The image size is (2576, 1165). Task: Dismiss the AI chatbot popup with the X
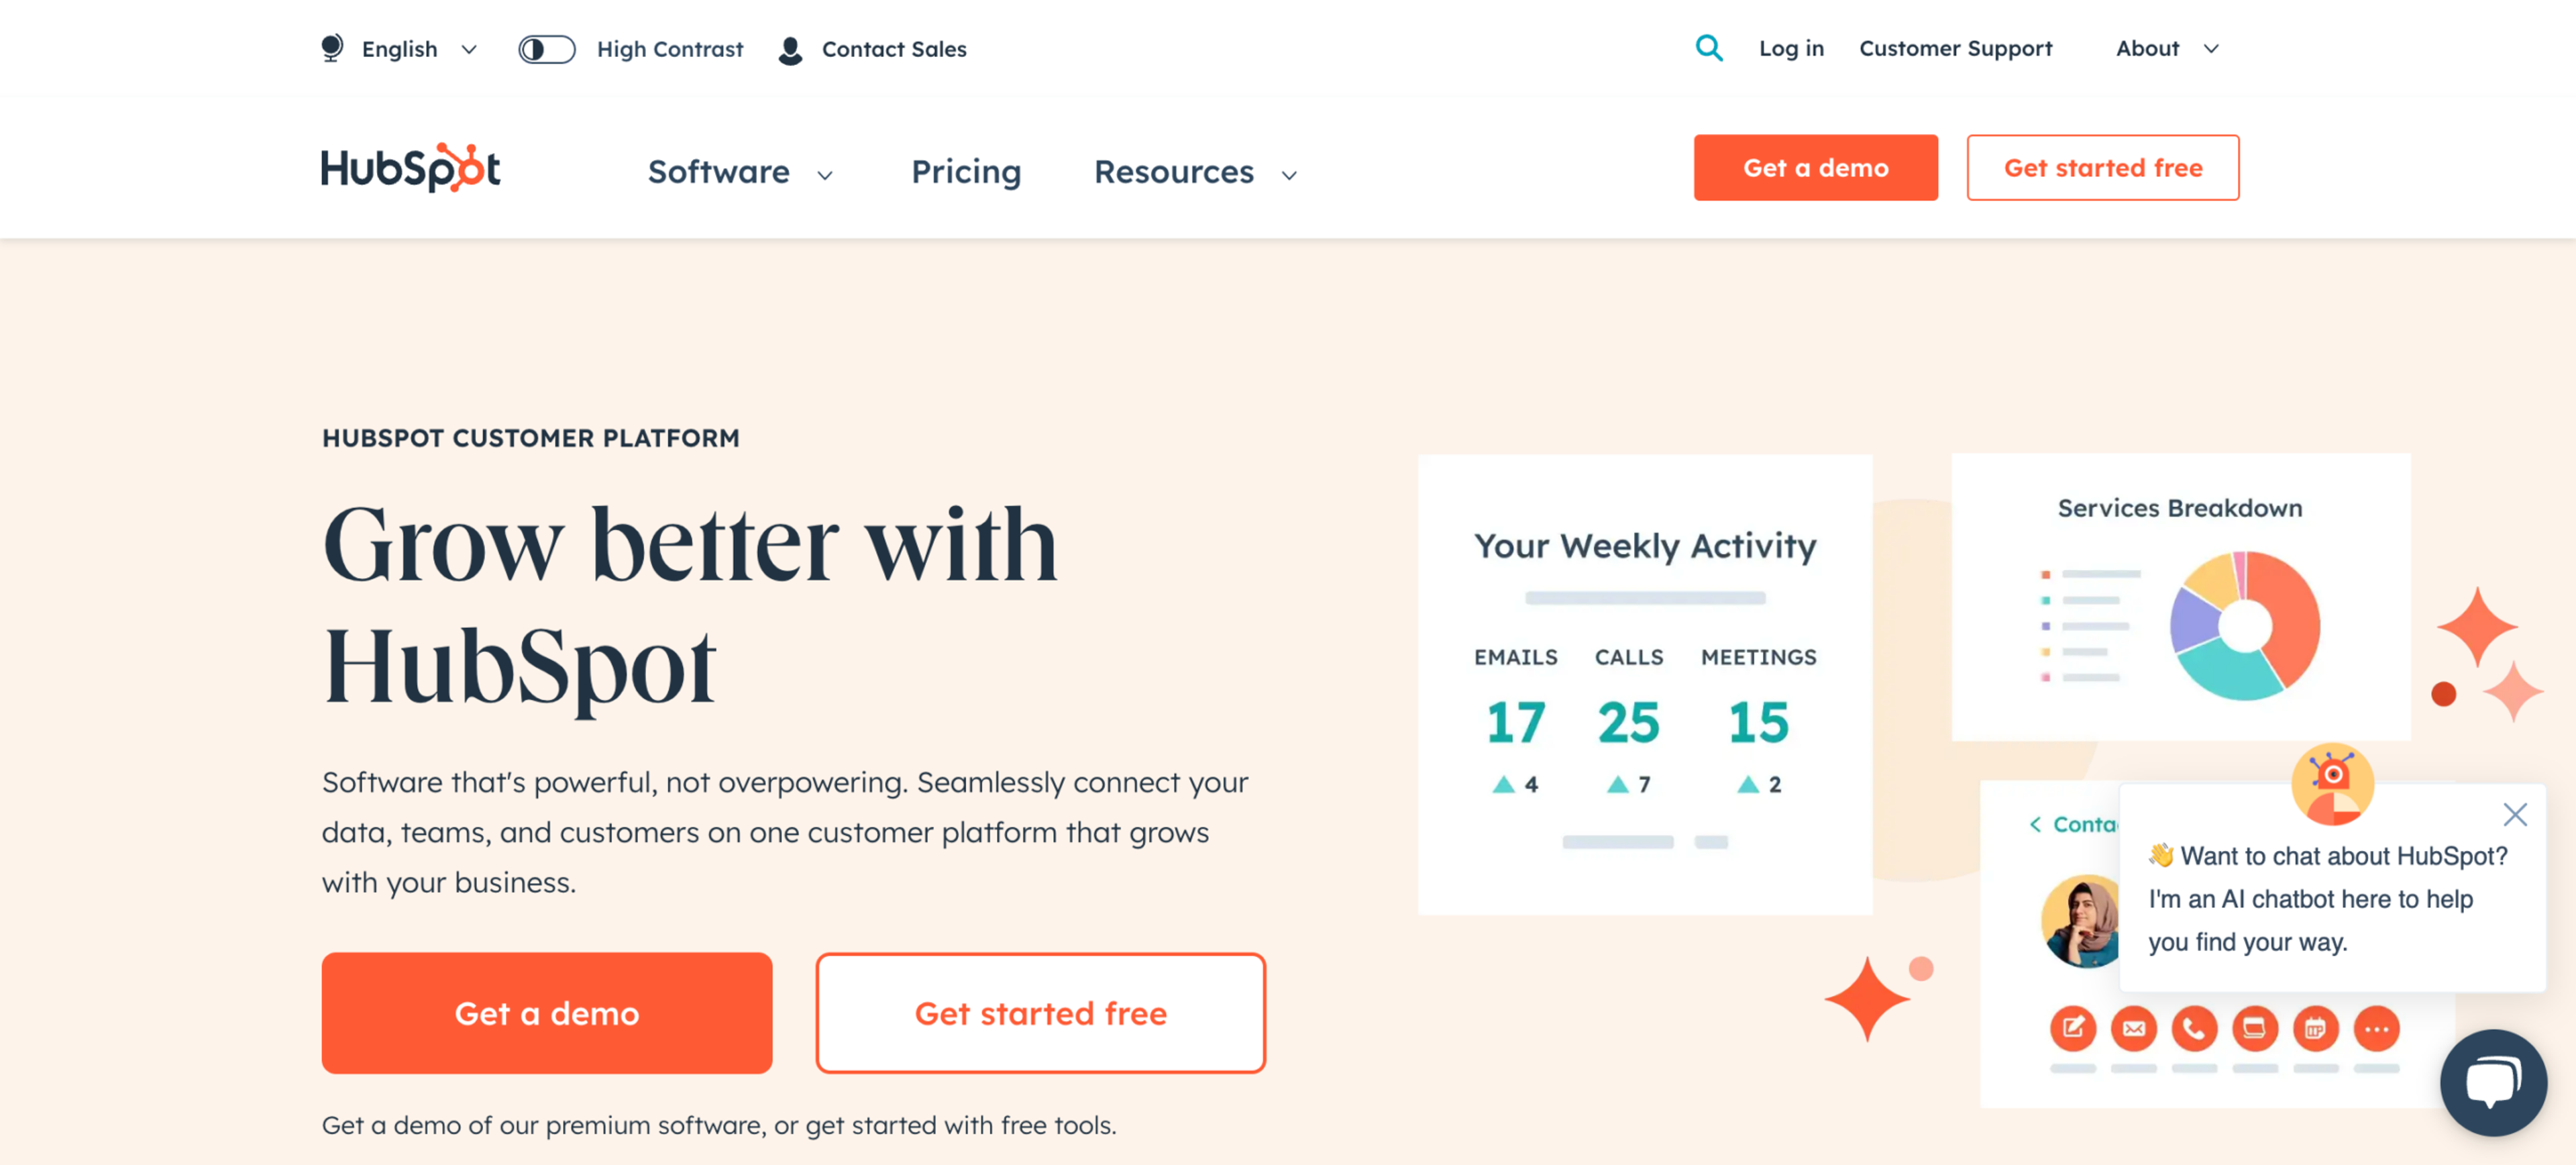tap(2515, 815)
